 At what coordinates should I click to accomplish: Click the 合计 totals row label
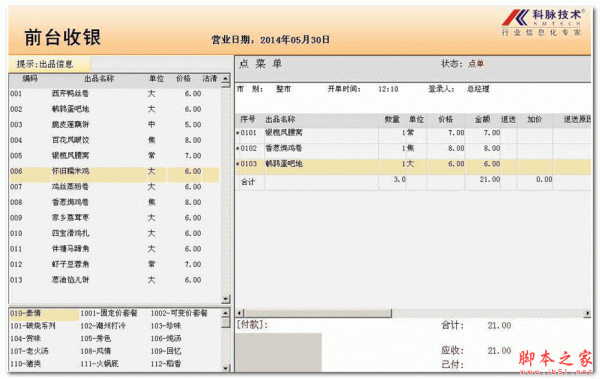tap(248, 182)
